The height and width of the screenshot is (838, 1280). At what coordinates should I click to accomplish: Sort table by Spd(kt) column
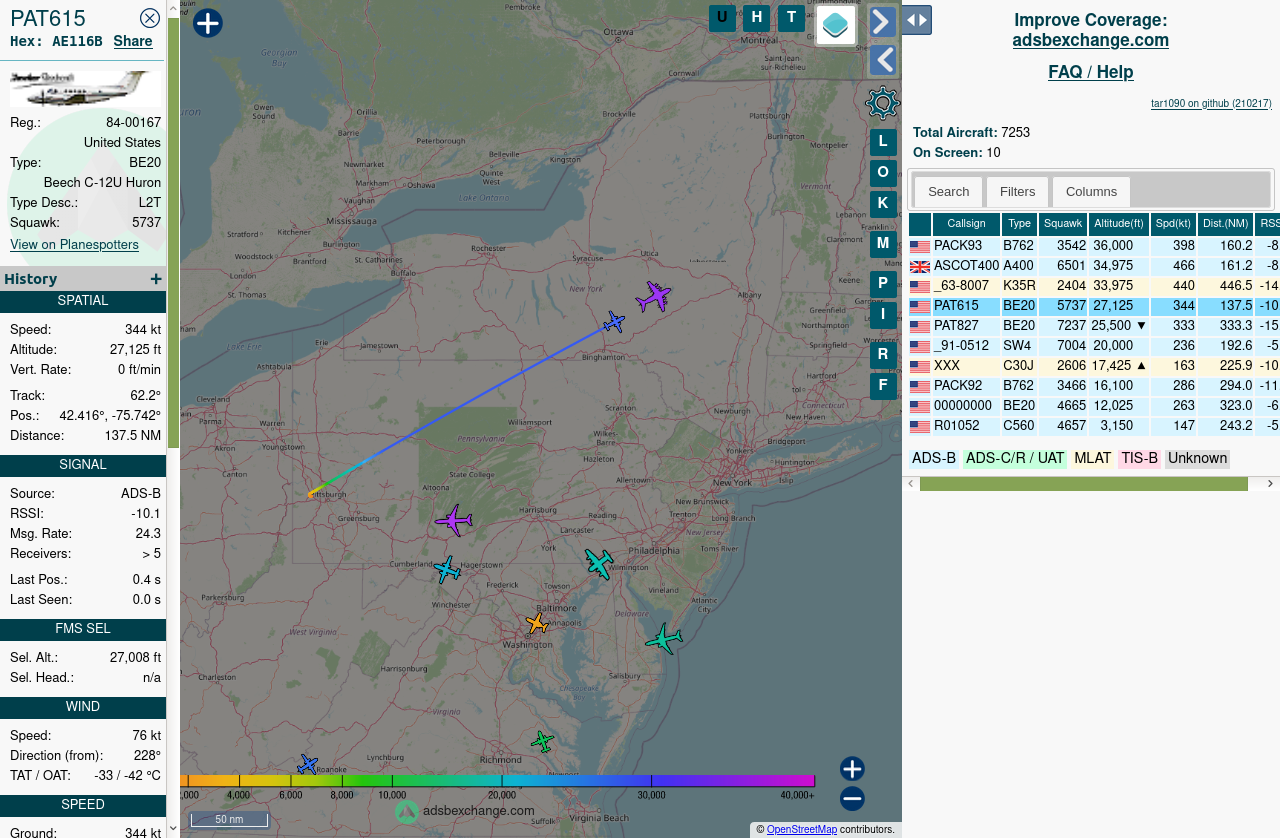1173,224
